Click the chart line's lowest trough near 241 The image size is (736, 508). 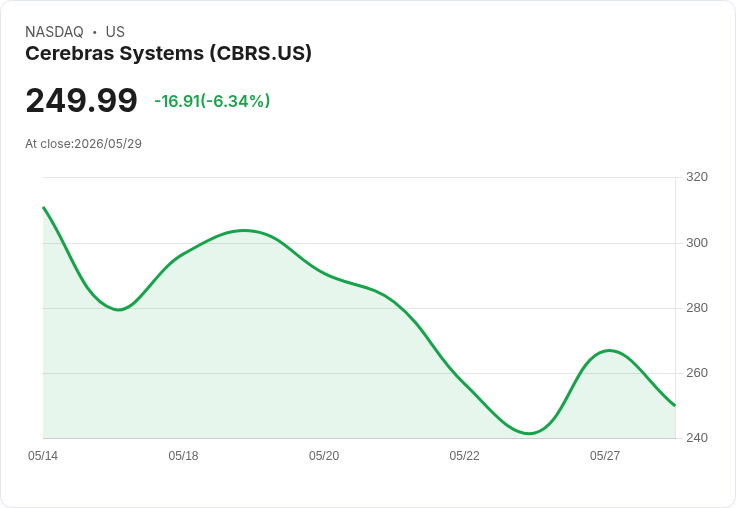[x=529, y=433]
